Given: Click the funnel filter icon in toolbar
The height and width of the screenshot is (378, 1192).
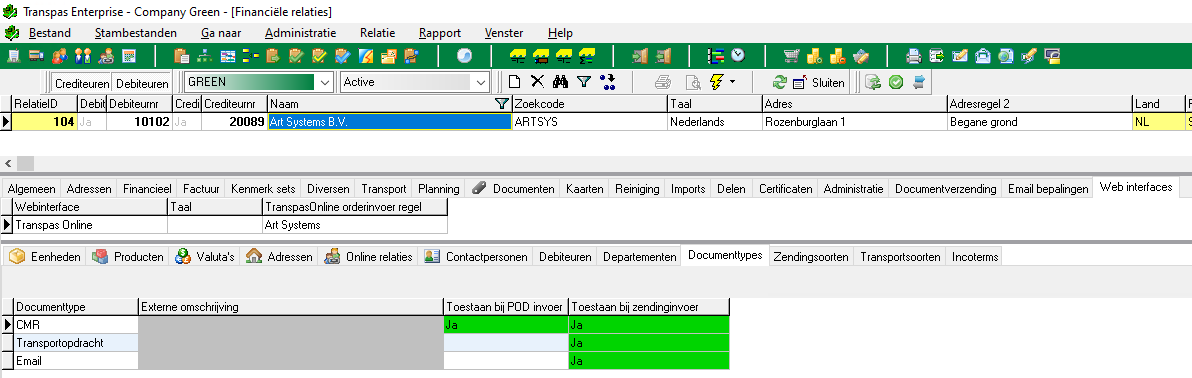Looking at the screenshot, I should point(583,82).
